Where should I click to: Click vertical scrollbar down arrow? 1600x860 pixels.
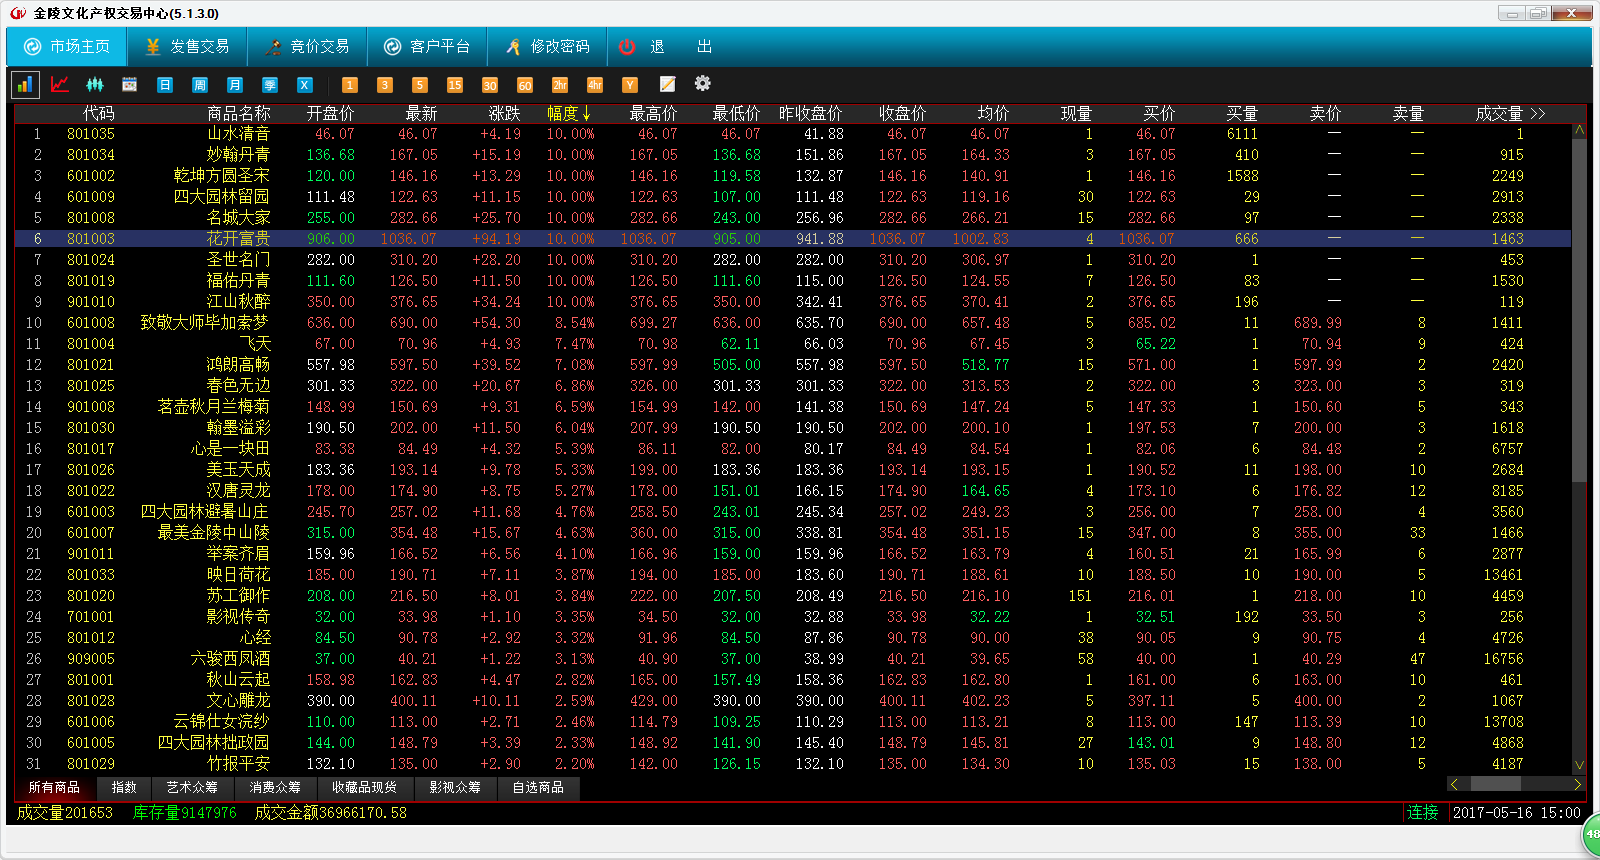1579,765
